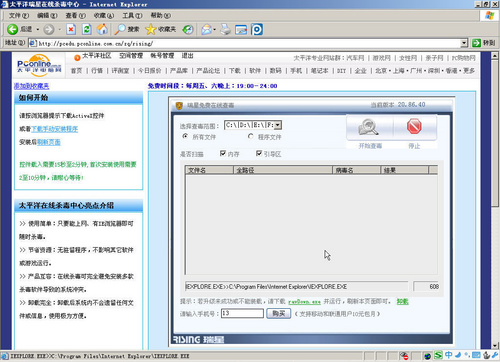Click the History clock-arrow icon
This screenshot has height=362, width=500.
click(188, 29)
